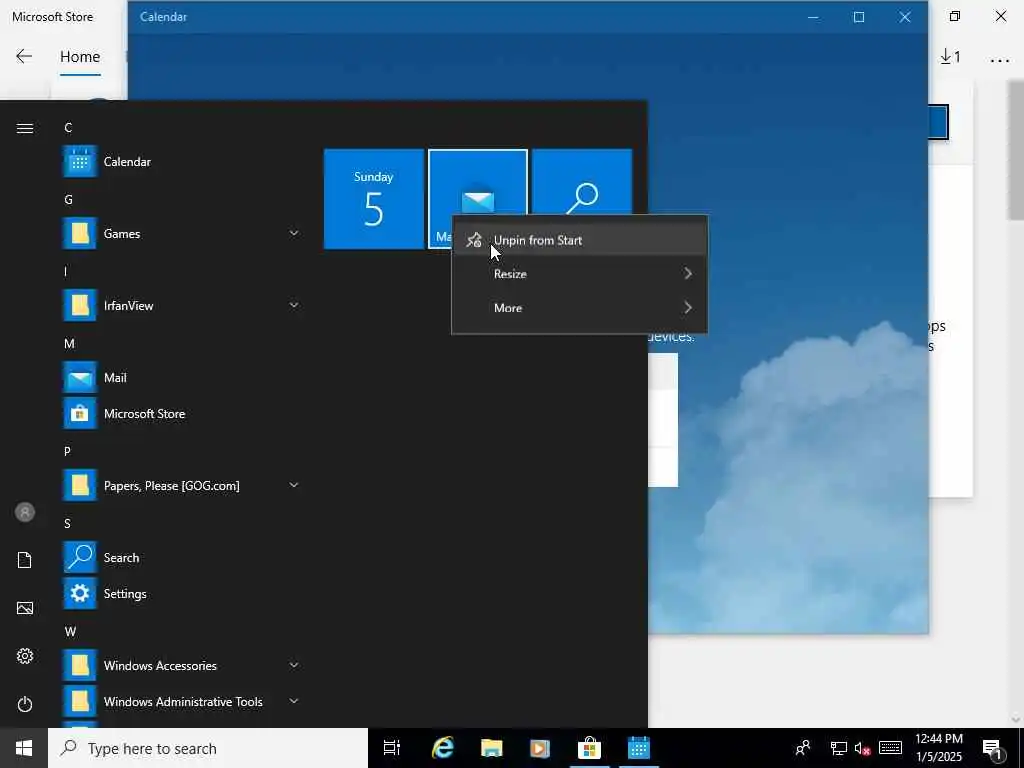This screenshot has height=768, width=1024.
Task: Open the IrfanView folder entry
Action: 182,305
